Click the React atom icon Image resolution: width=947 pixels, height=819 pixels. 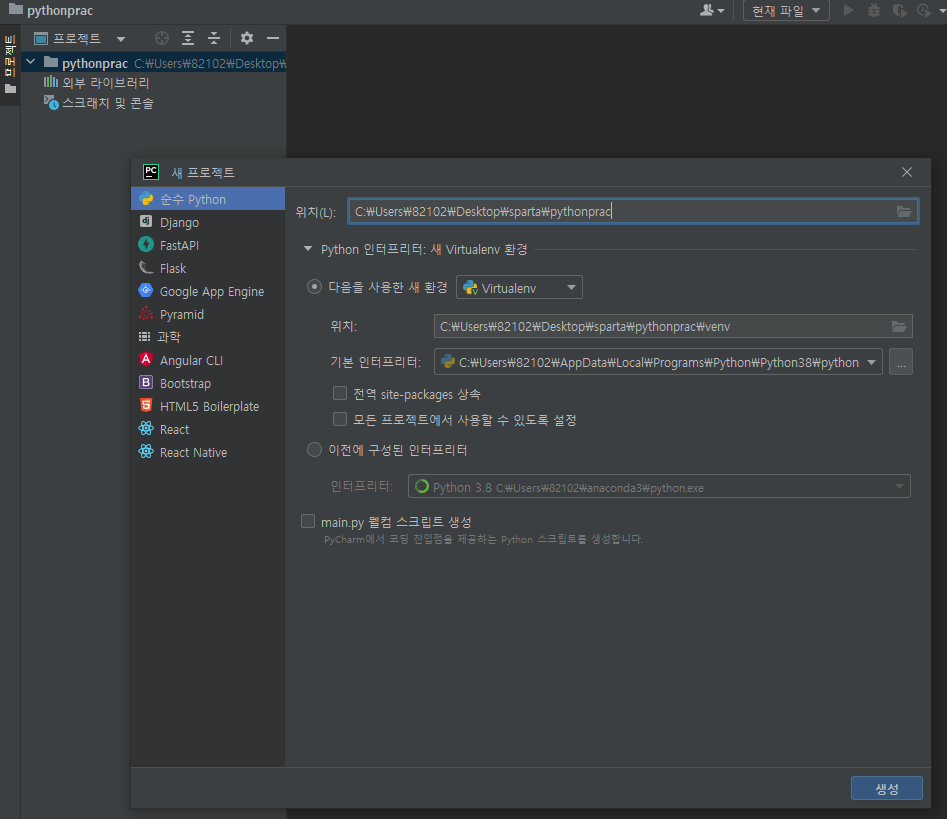[x=146, y=429]
